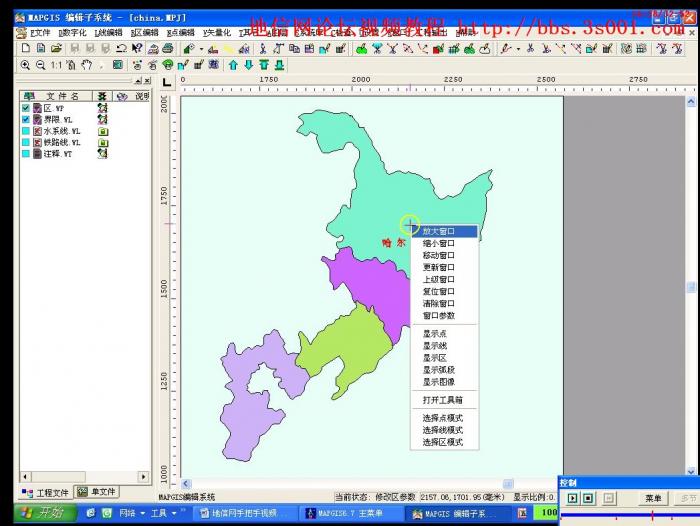
Task: Choose 放大窗口 from the context menu
Action: tap(438, 231)
